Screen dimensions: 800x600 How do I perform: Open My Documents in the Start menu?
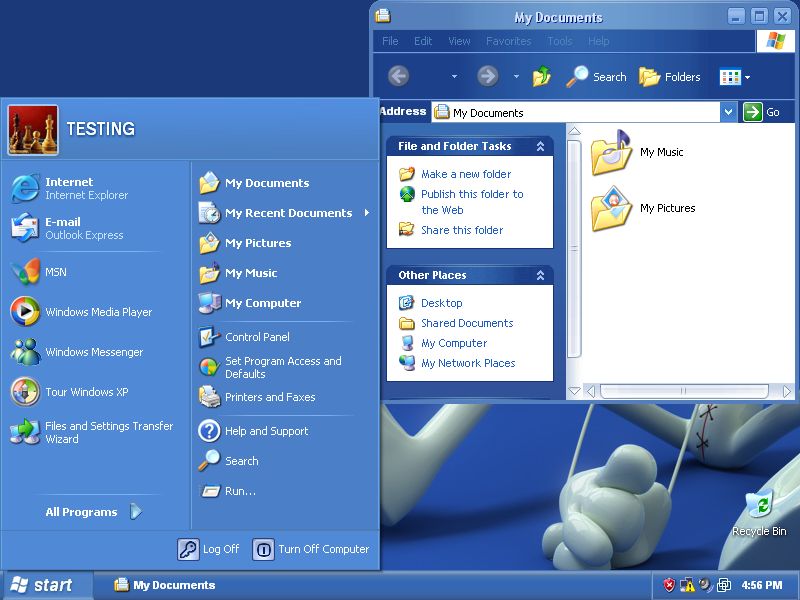pos(254,183)
